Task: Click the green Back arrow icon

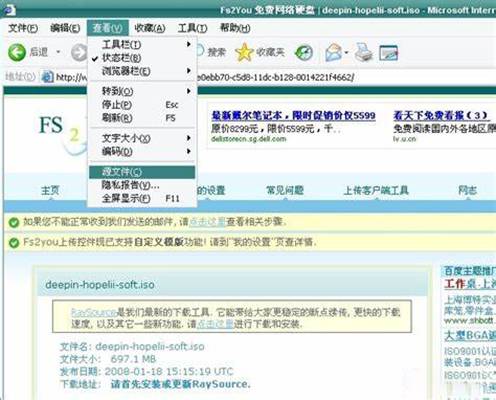Action: [x=17, y=52]
